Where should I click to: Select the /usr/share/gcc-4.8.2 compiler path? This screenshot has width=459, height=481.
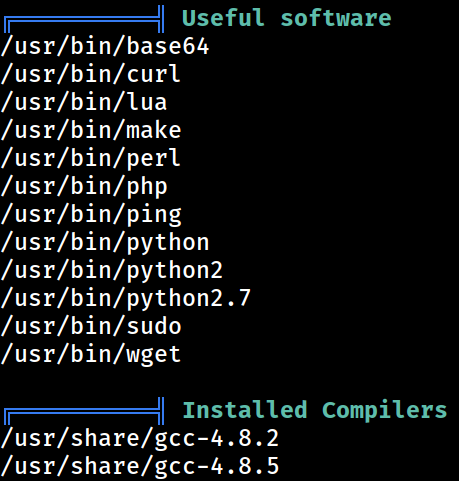(x=140, y=439)
